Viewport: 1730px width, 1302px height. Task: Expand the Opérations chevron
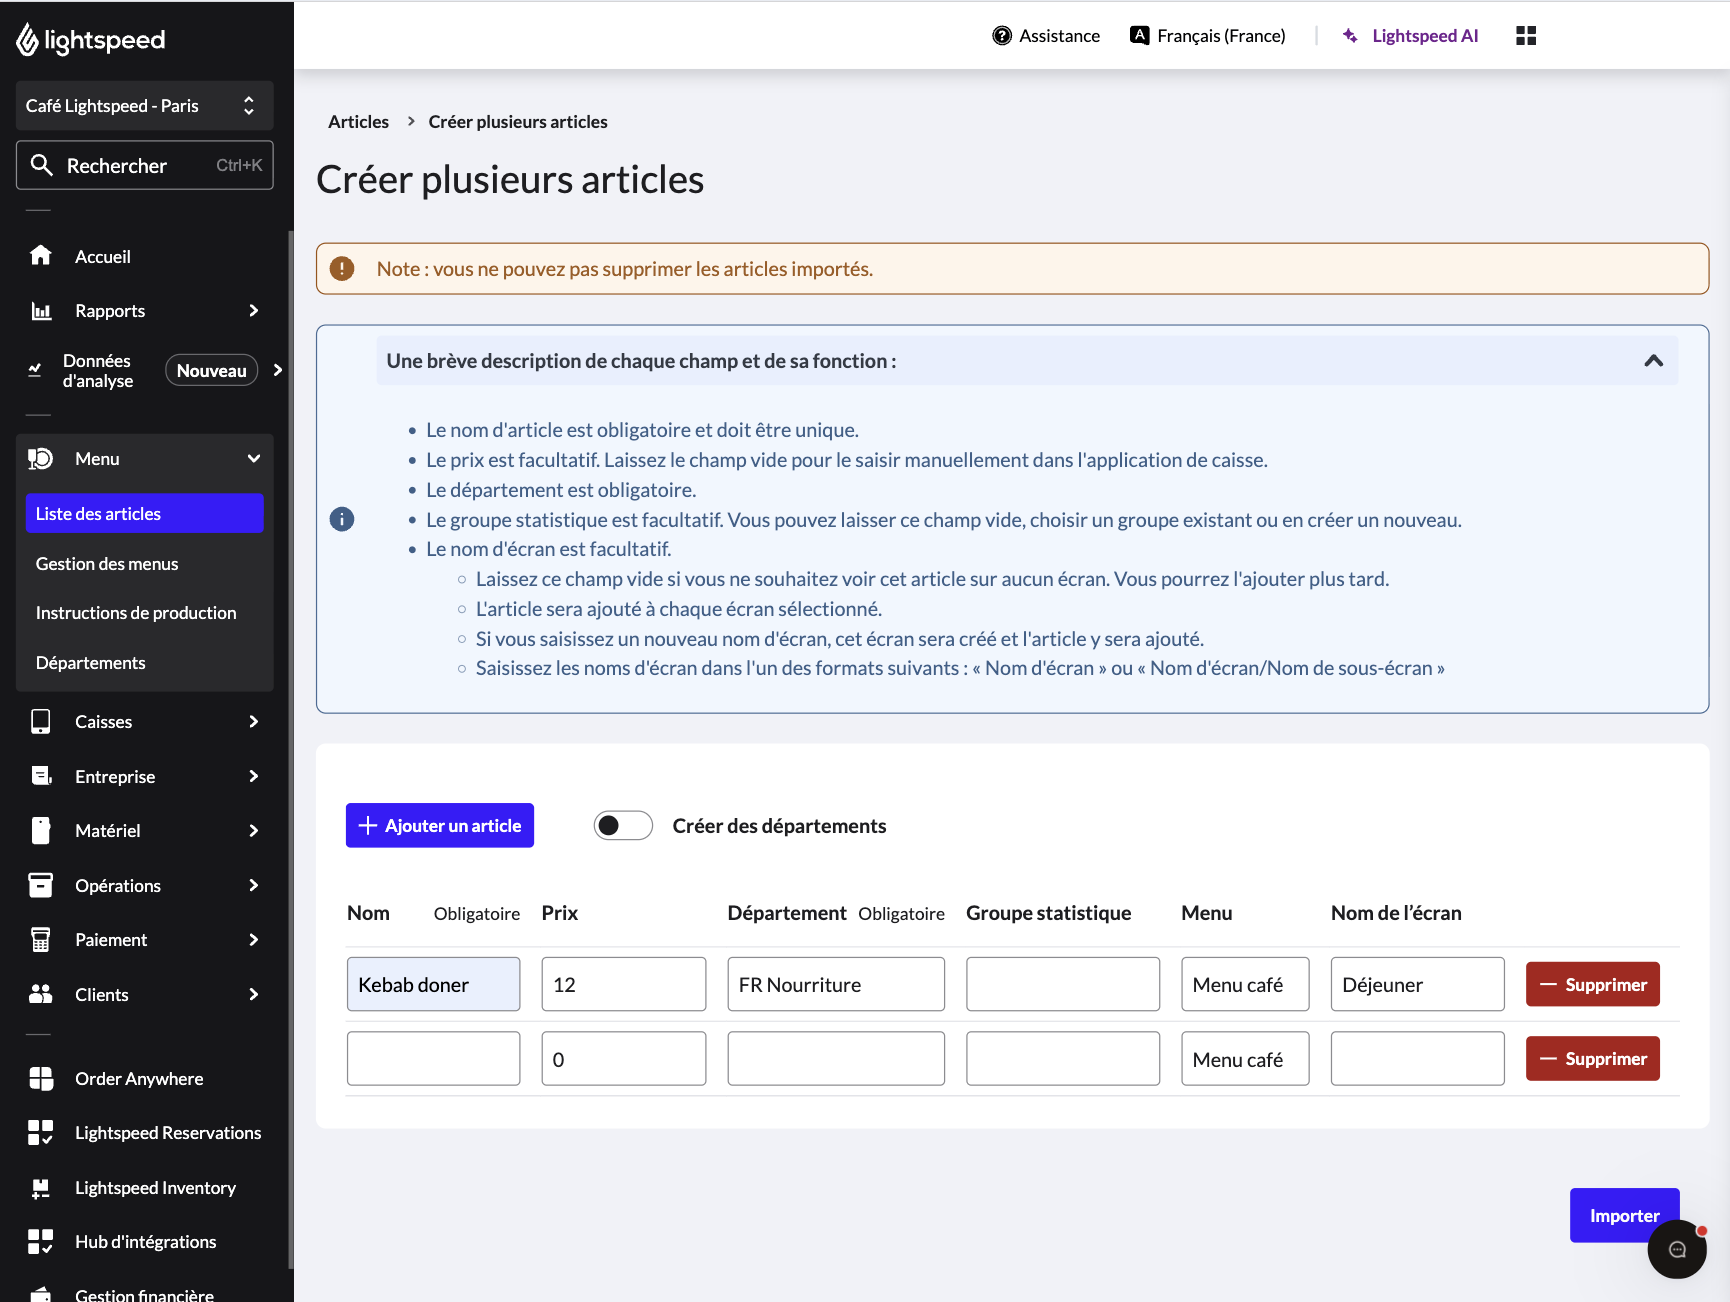pyautogui.click(x=254, y=885)
